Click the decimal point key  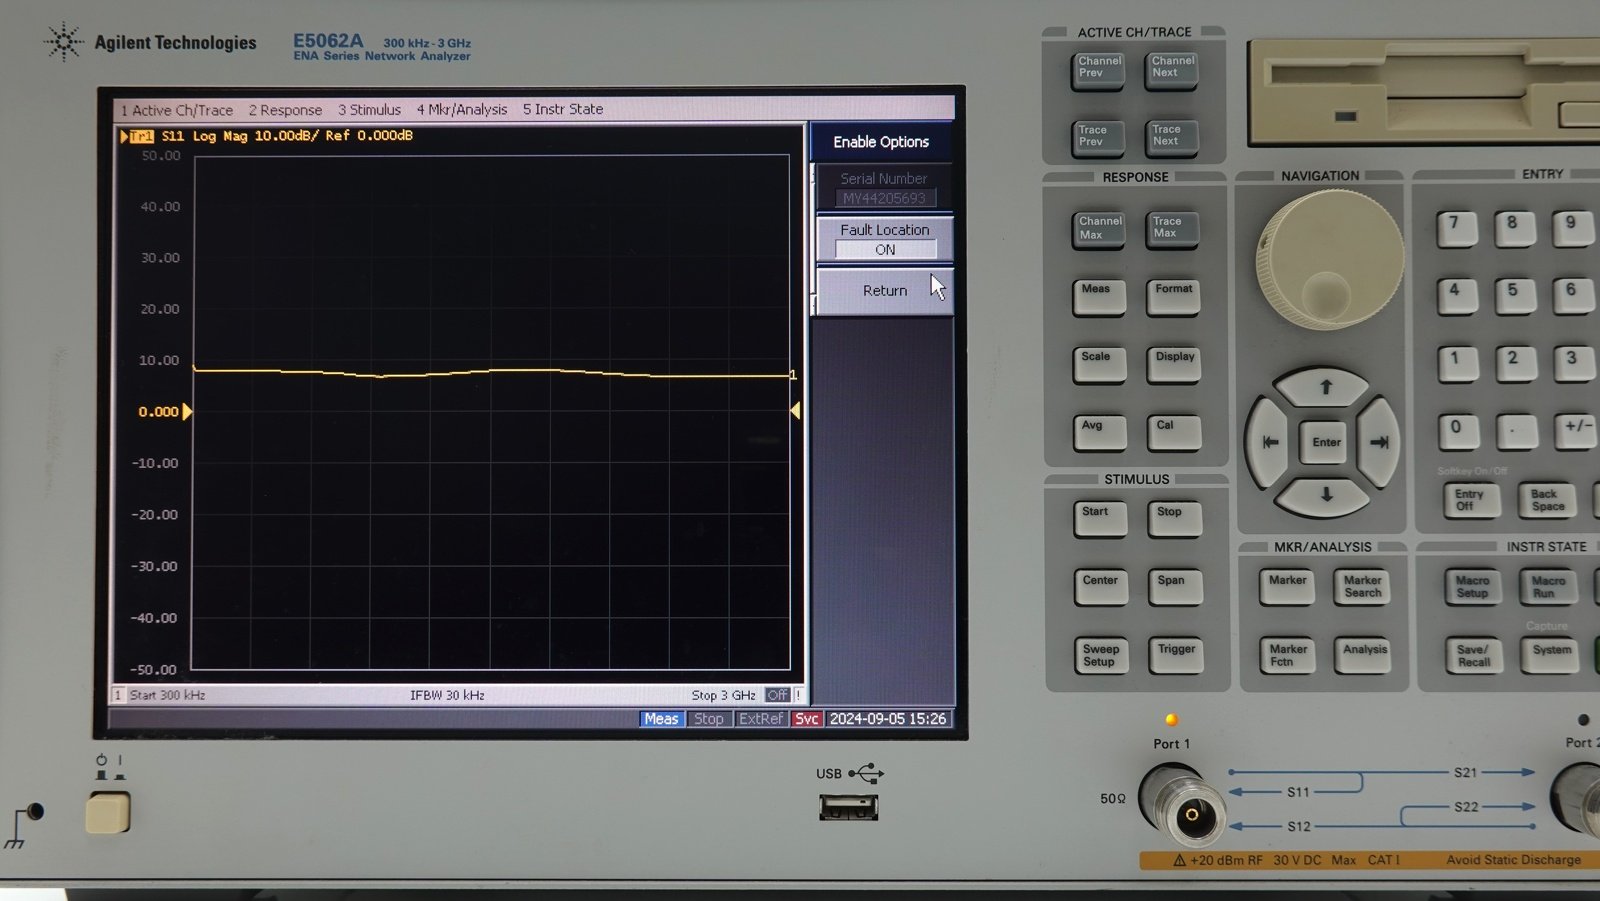pos(1516,433)
